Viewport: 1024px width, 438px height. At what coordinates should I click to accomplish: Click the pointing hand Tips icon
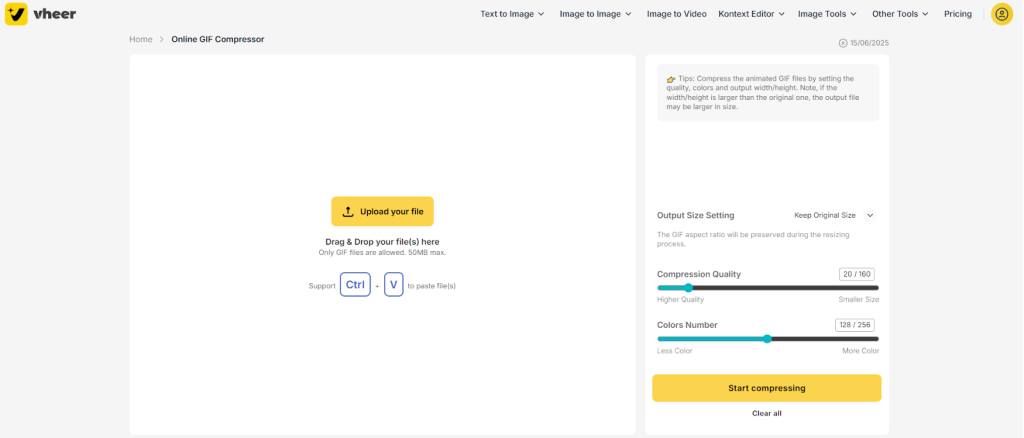(670, 79)
